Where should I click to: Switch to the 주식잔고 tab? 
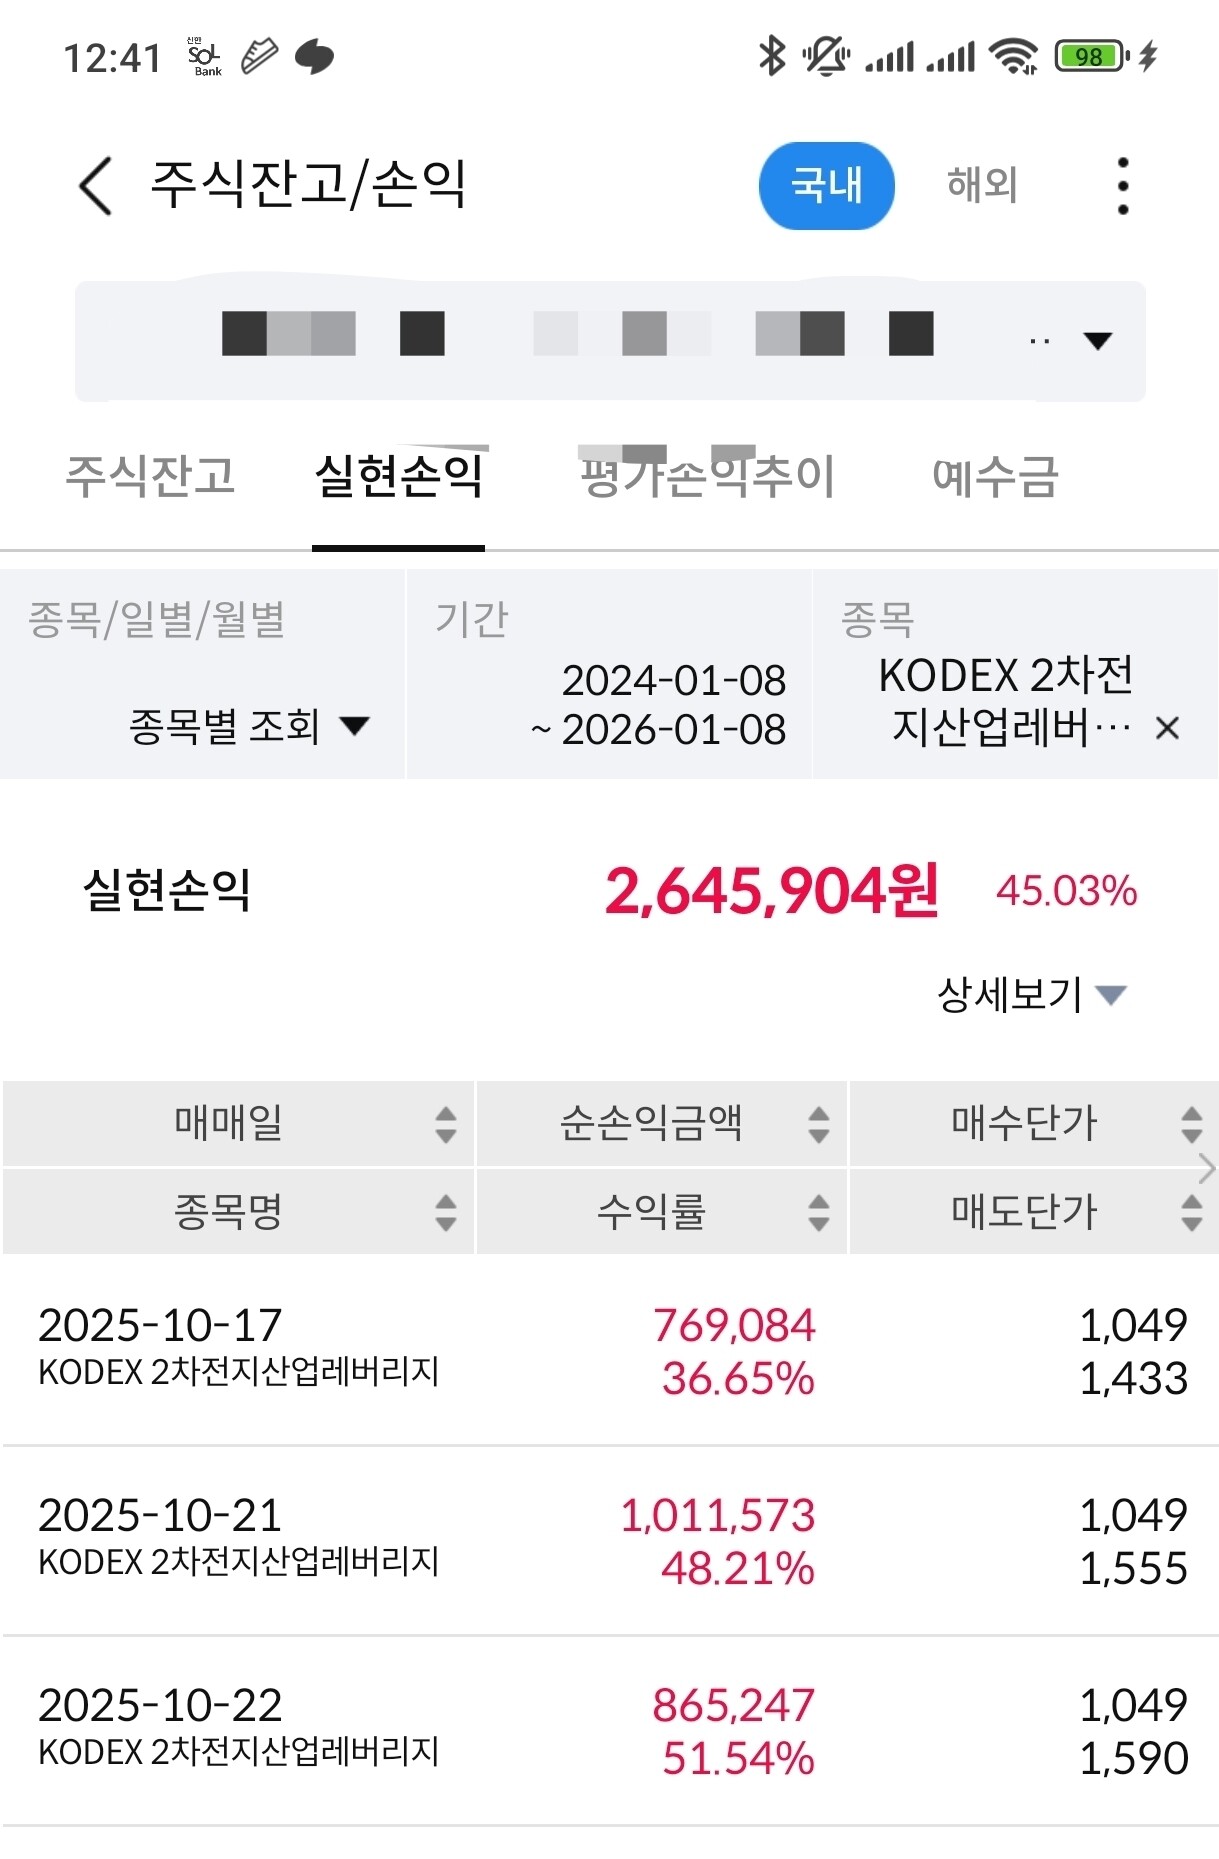pos(150,476)
